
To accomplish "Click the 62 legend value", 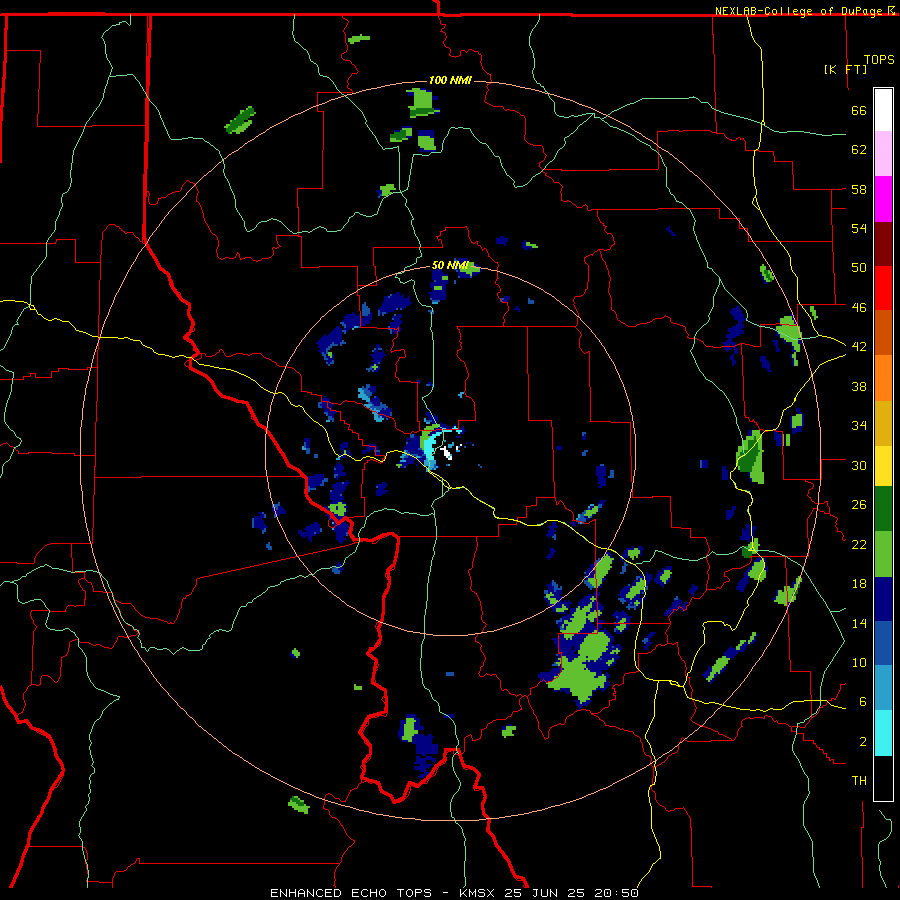I will pyautogui.click(x=859, y=150).
